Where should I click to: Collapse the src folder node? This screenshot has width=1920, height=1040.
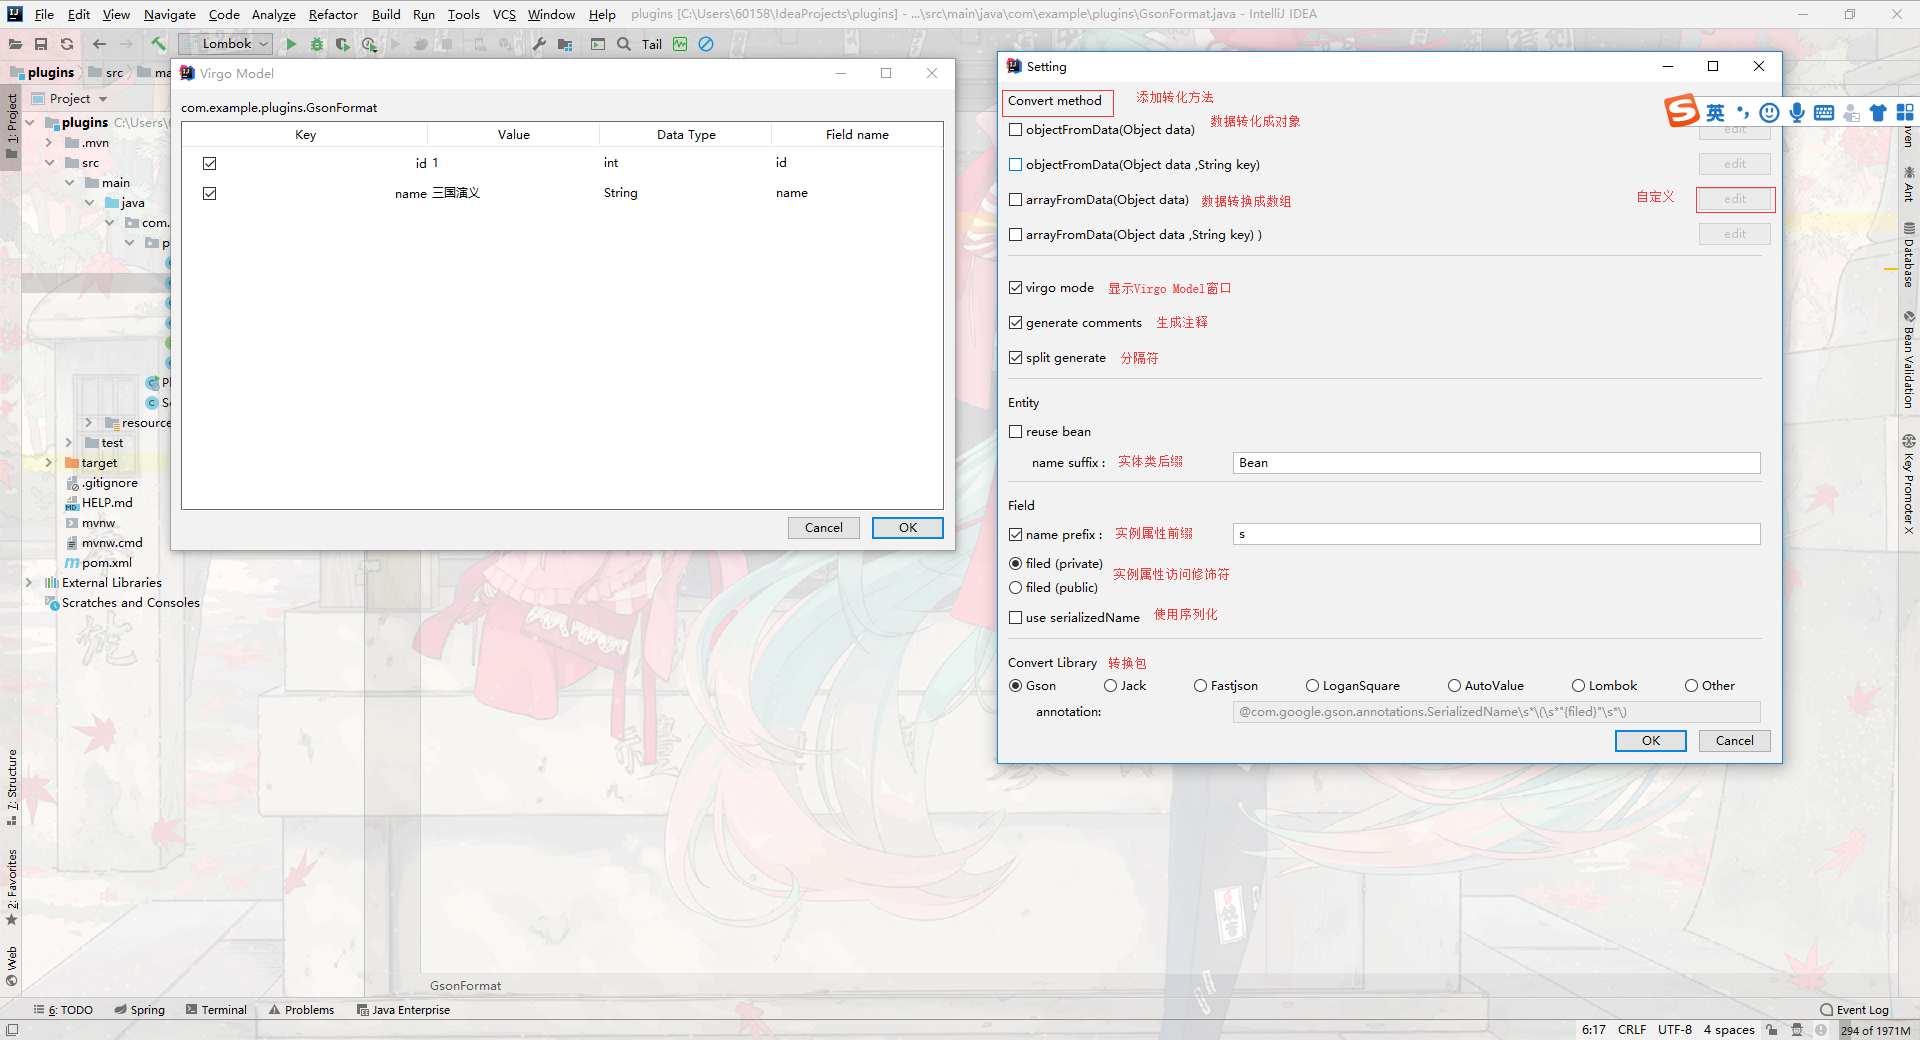click(49, 163)
